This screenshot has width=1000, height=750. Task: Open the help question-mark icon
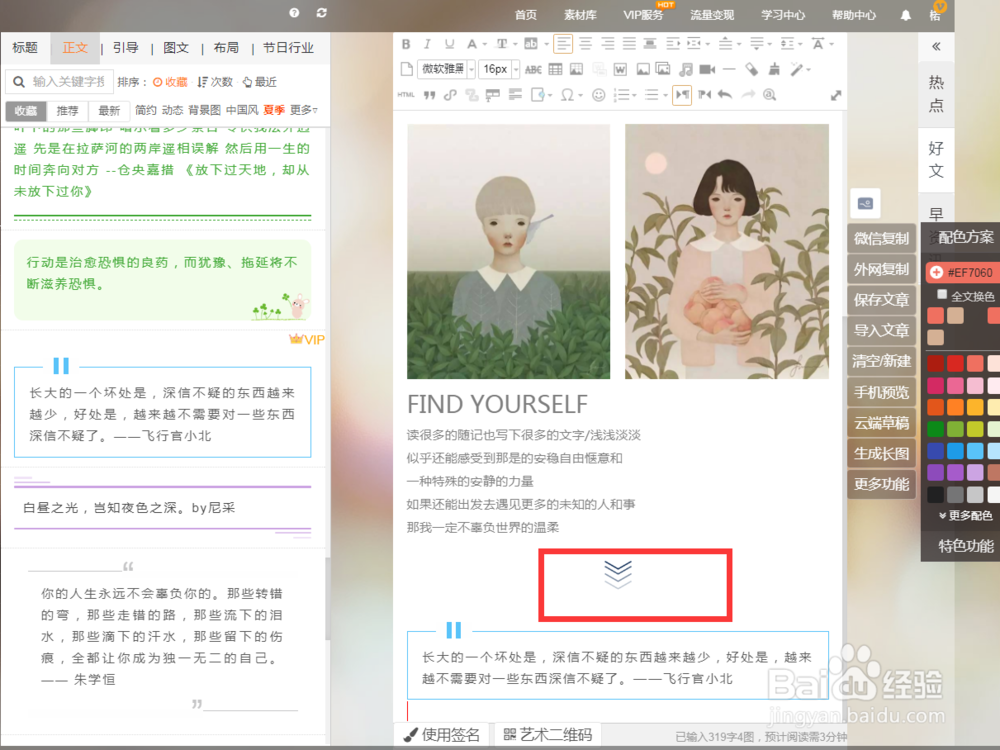point(294,13)
